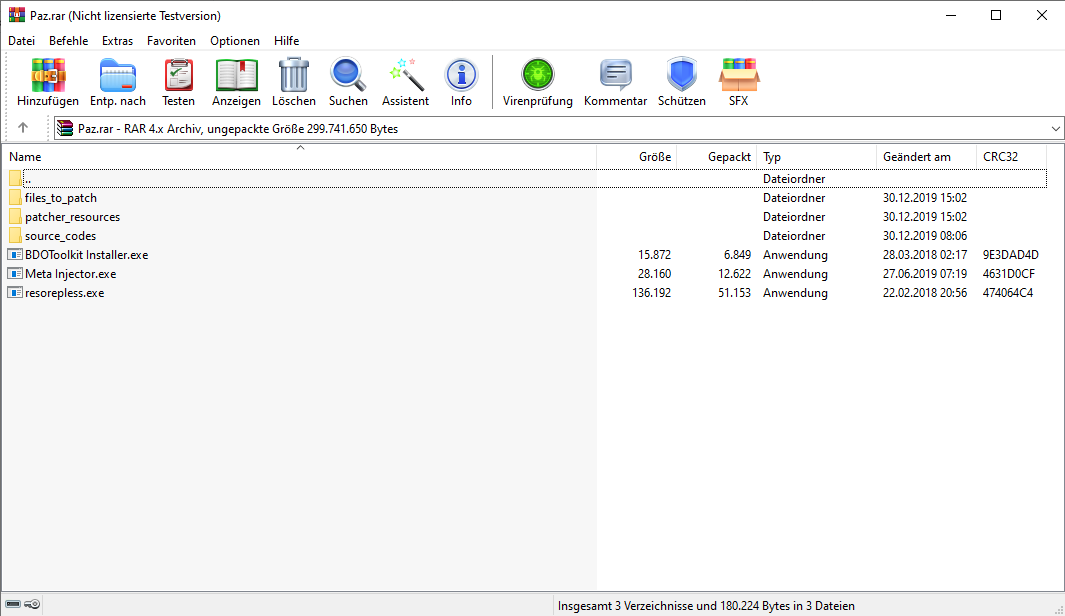Click the Hinzufügen toolbar icon
The image size is (1065, 616).
tap(47, 82)
